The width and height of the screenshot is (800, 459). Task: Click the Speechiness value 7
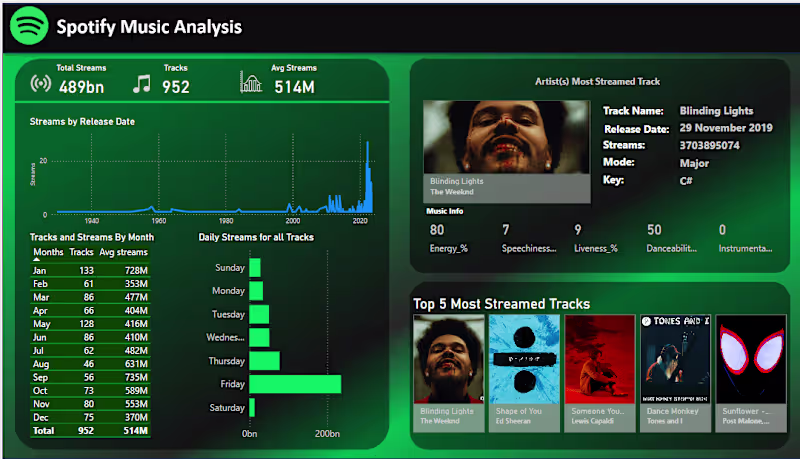506,230
